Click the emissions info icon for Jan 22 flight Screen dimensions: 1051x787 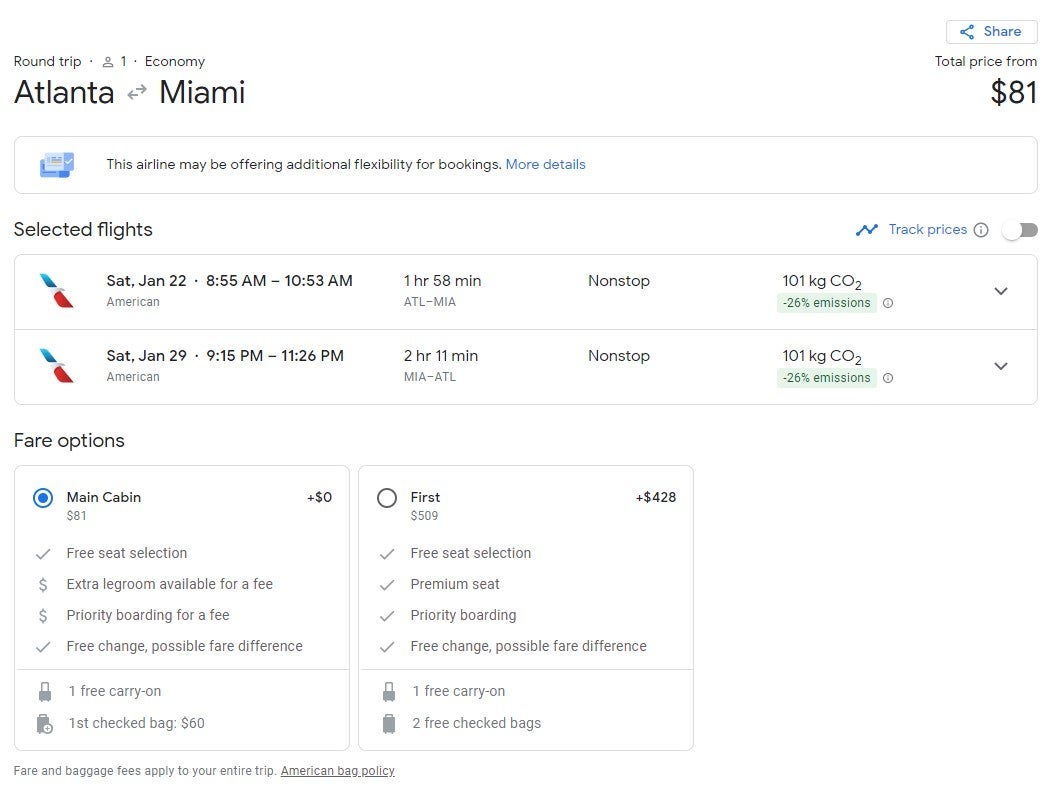click(x=888, y=303)
